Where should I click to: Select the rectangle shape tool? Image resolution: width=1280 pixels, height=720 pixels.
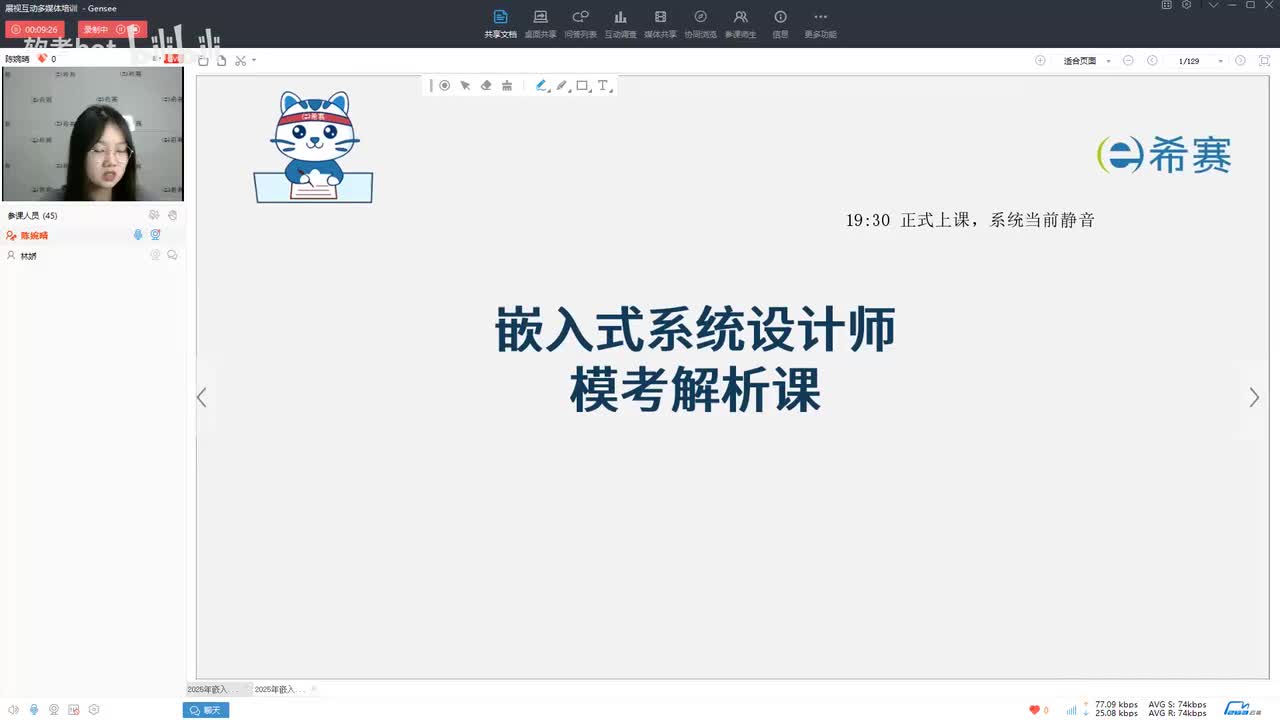[x=583, y=86]
